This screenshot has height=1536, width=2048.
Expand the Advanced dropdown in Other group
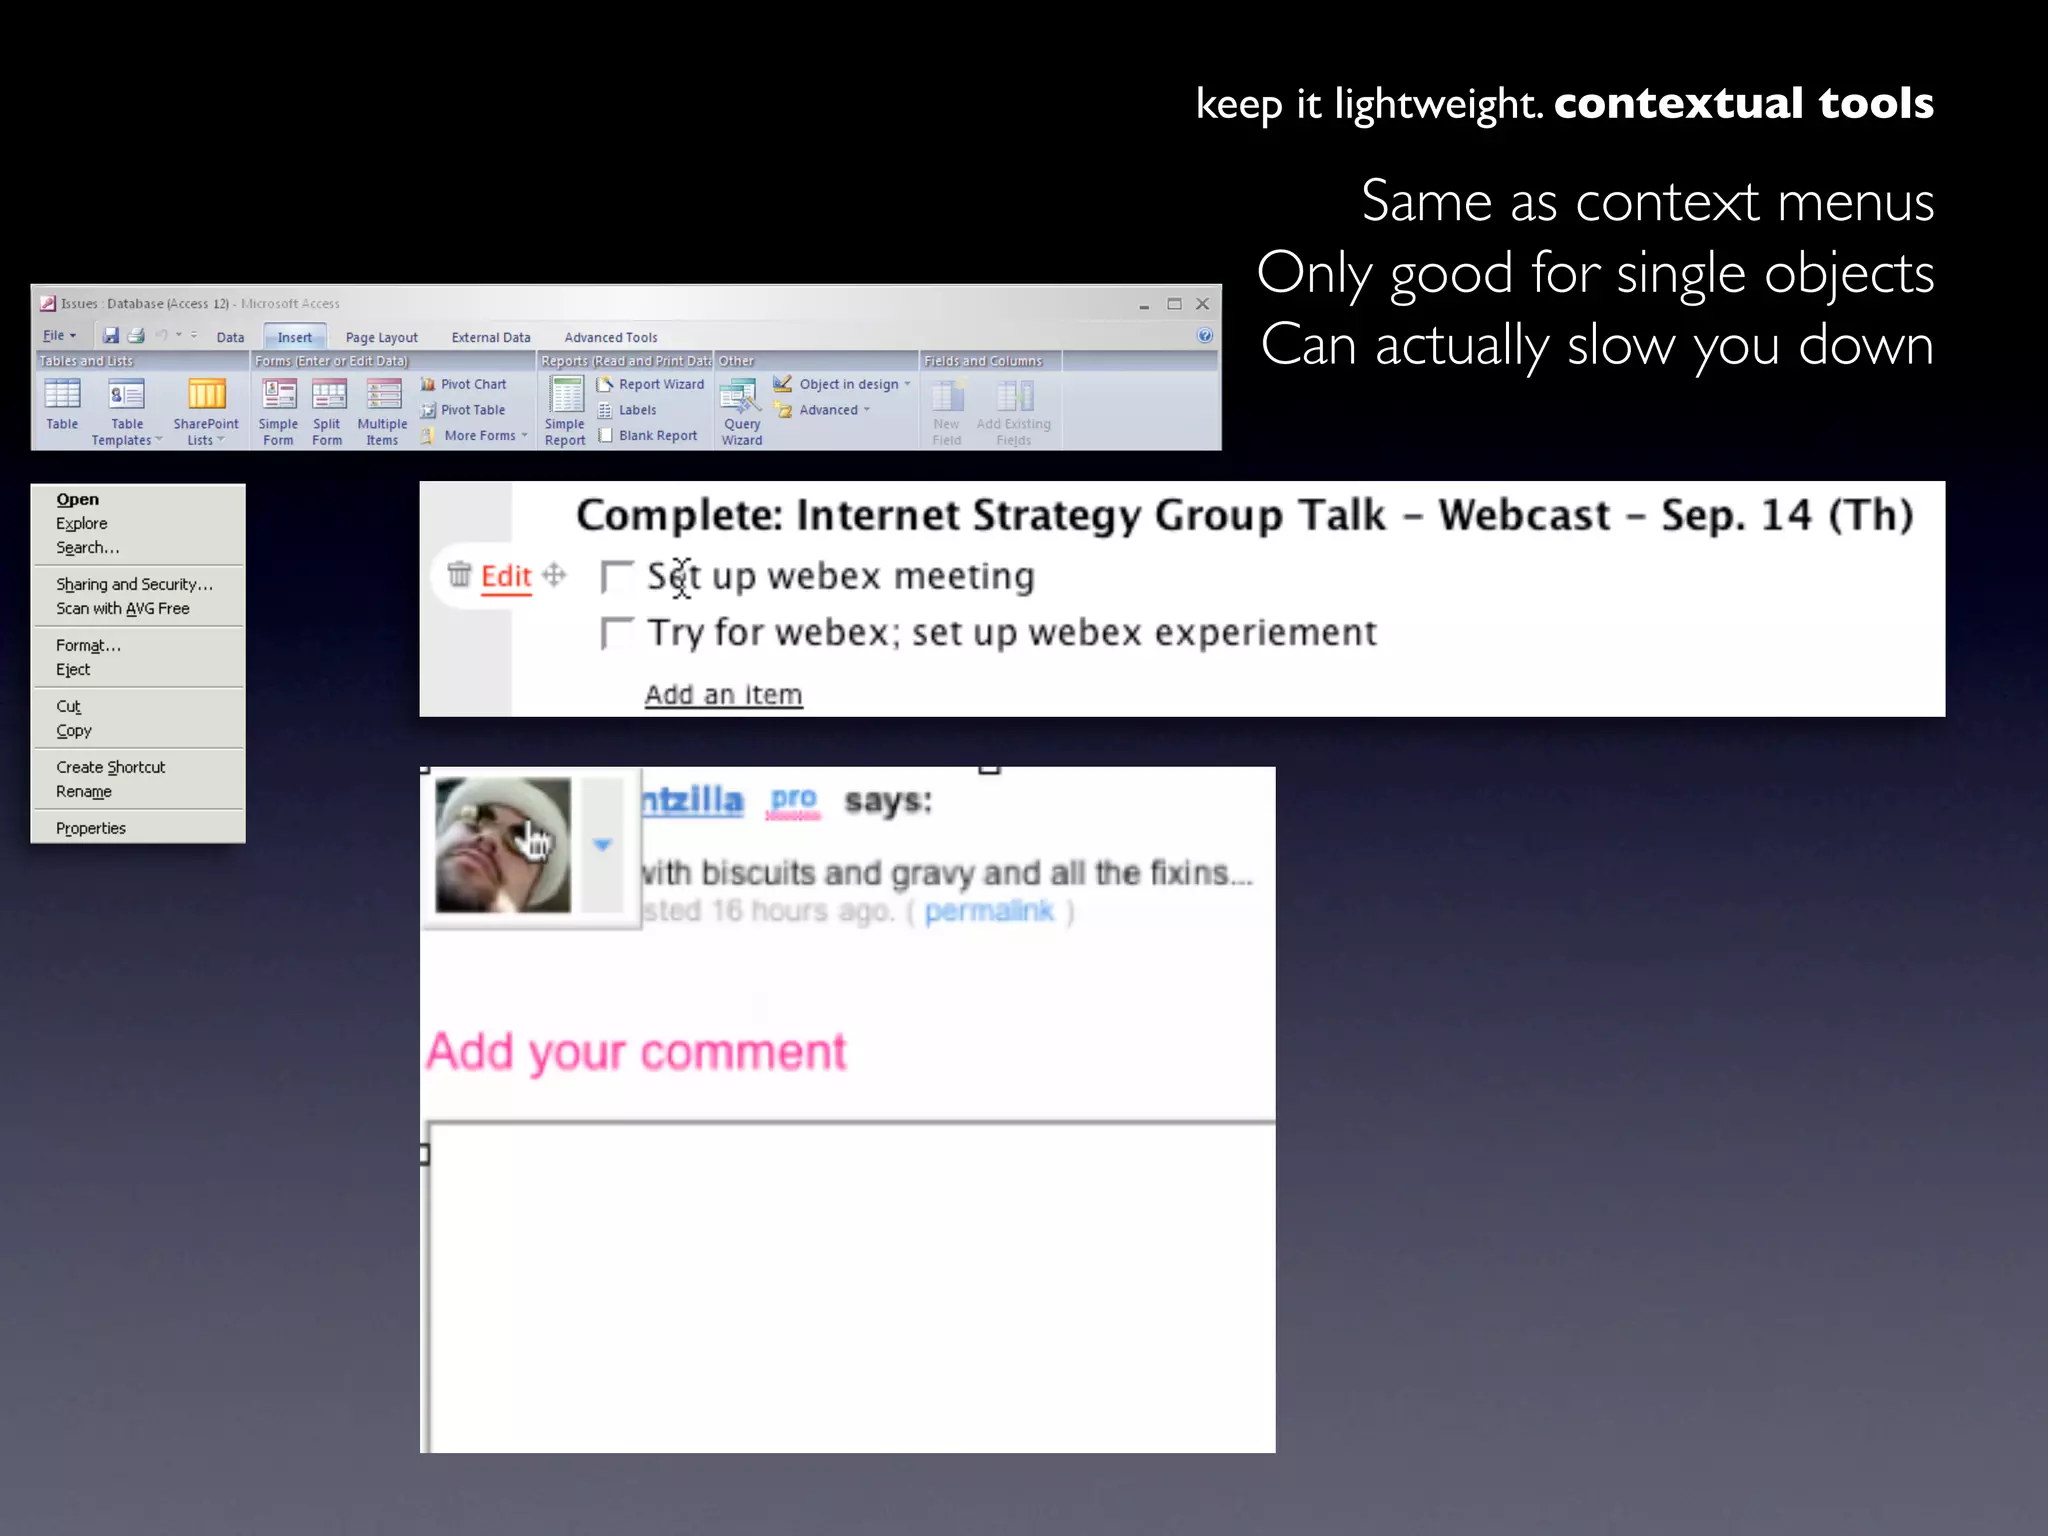click(x=822, y=410)
